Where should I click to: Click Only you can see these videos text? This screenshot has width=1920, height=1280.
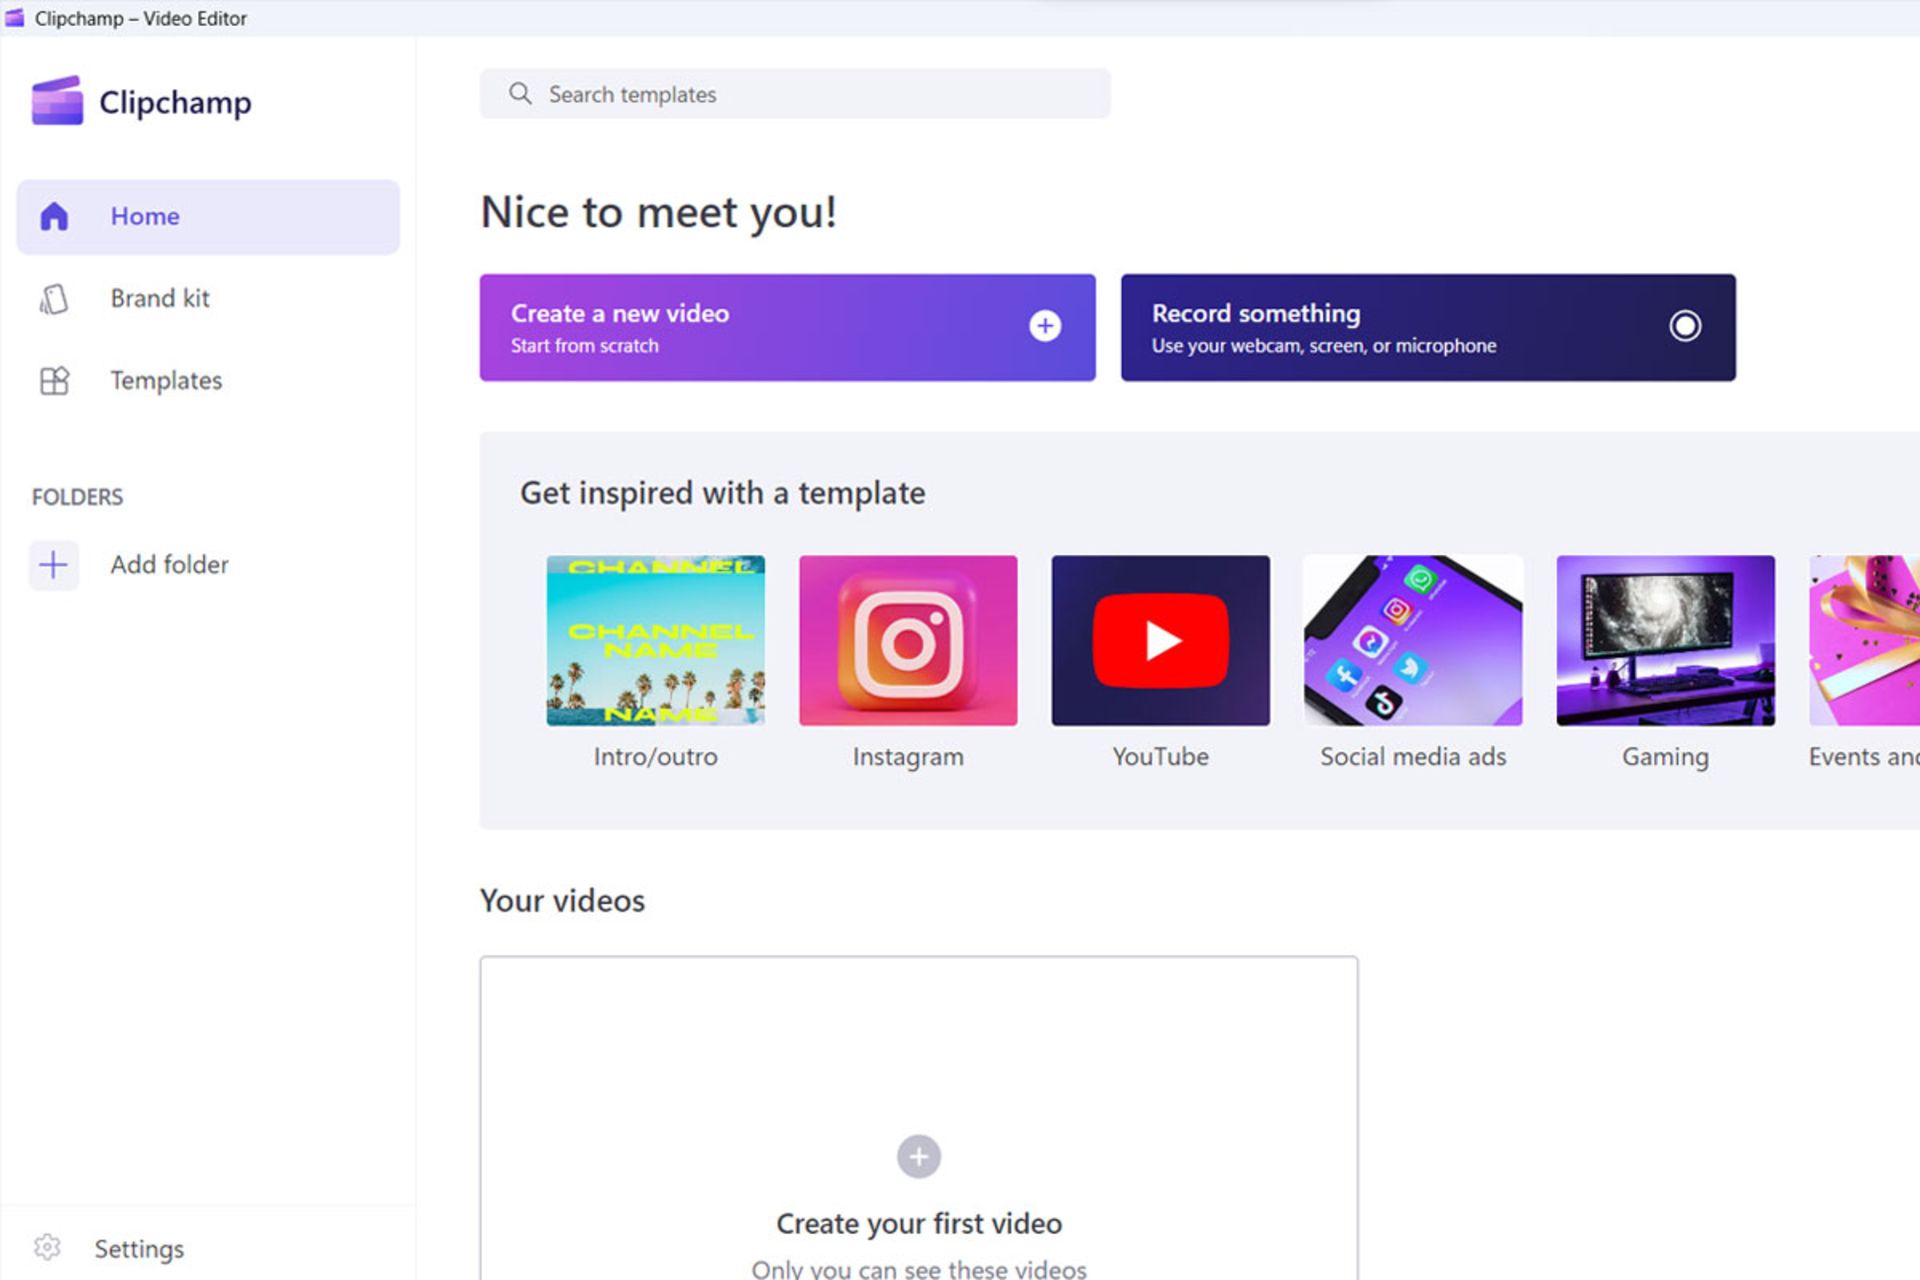click(919, 1269)
